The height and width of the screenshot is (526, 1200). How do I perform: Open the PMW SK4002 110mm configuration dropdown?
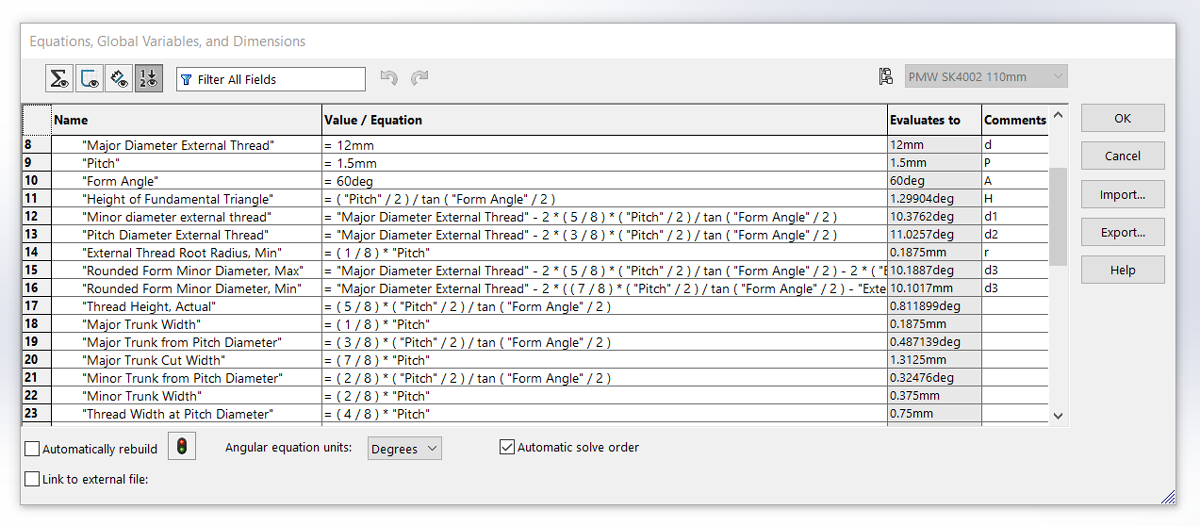point(985,77)
